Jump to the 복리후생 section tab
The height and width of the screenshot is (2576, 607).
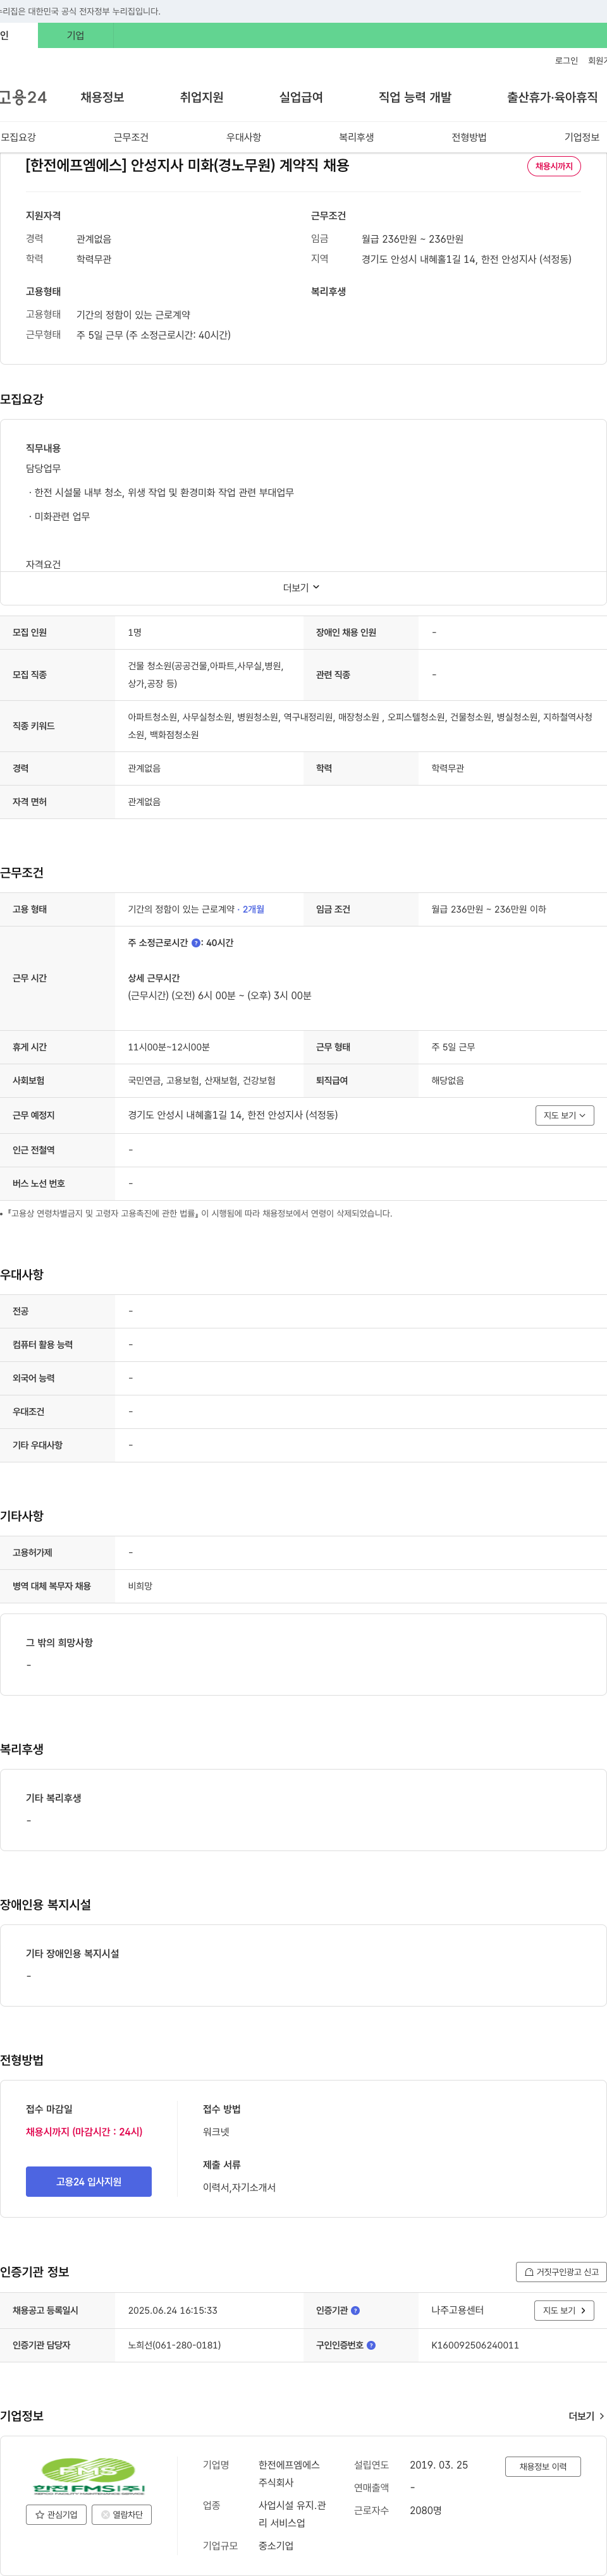coord(356,137)
